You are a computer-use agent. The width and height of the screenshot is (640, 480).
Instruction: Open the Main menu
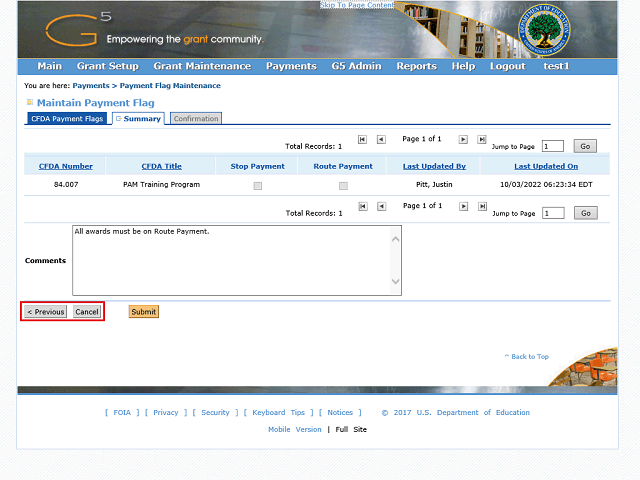50,66
